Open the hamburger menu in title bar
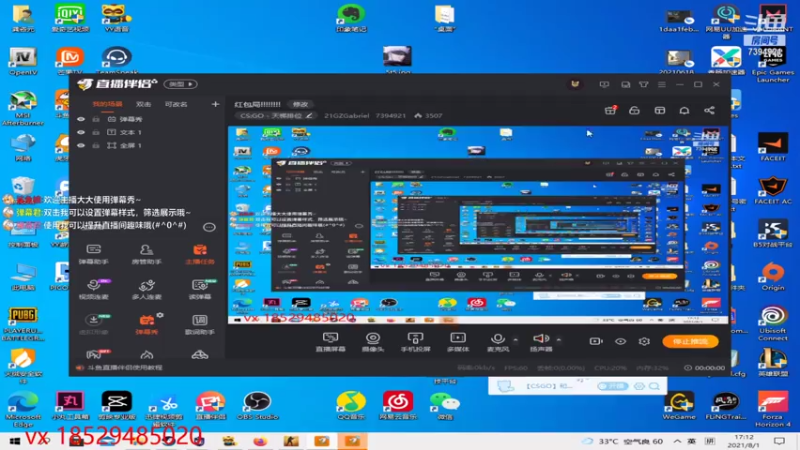800x450 pixels. pyautogui.click(x=662, y=84)
